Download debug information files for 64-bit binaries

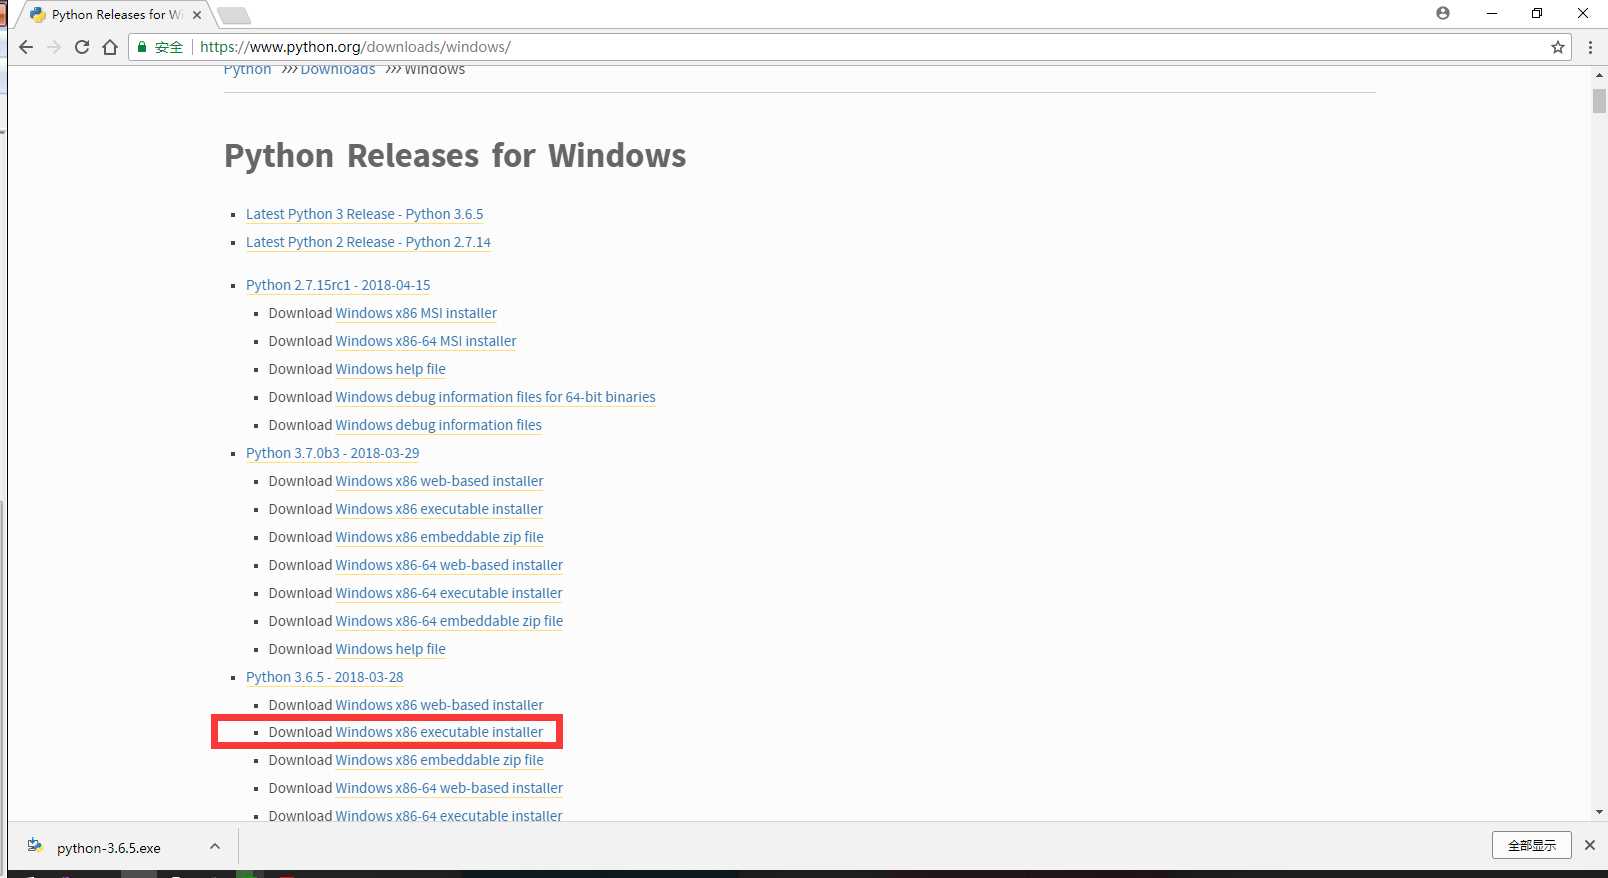click(x=495, y=397)
